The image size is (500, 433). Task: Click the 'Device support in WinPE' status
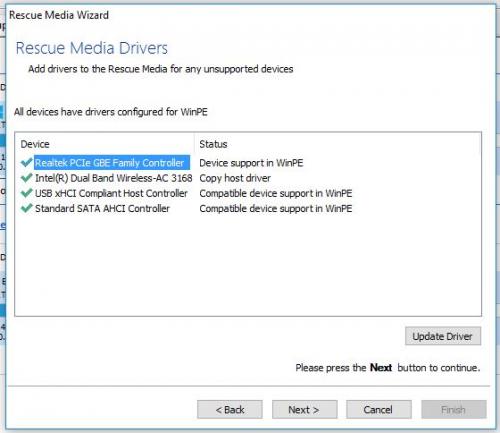click(251, 163)
